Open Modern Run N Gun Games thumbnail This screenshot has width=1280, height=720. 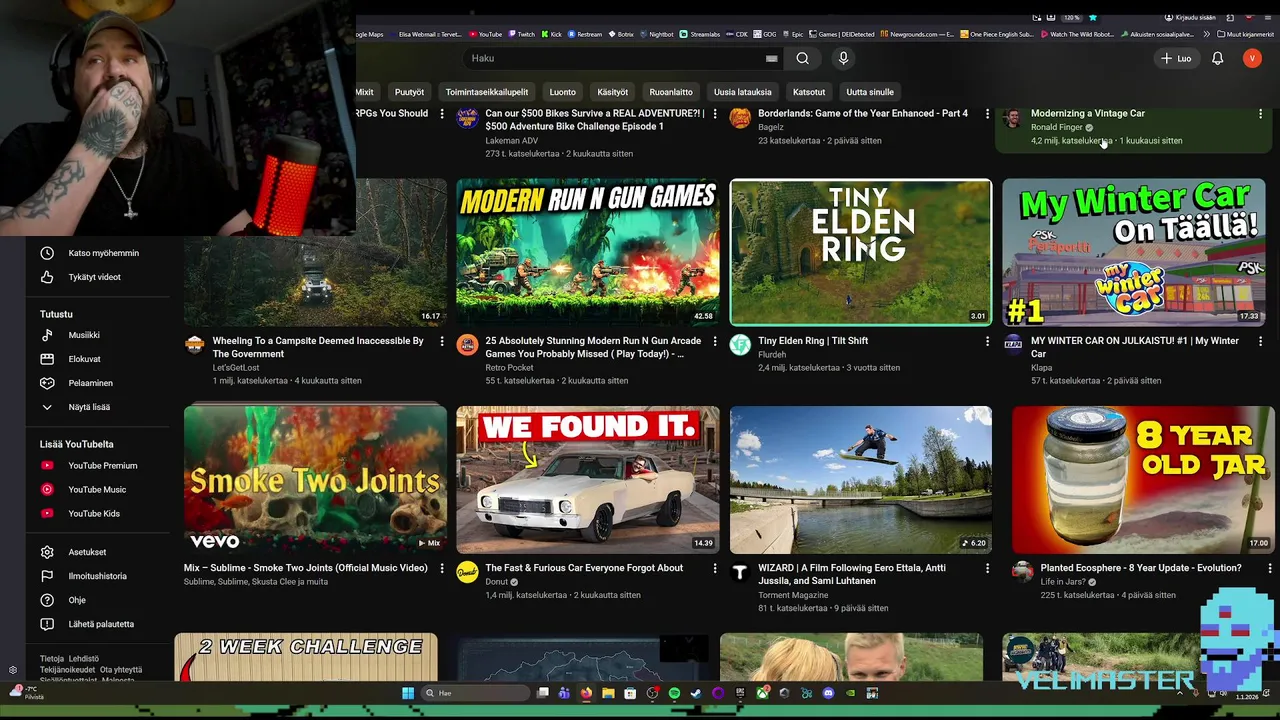click(588, 252)
